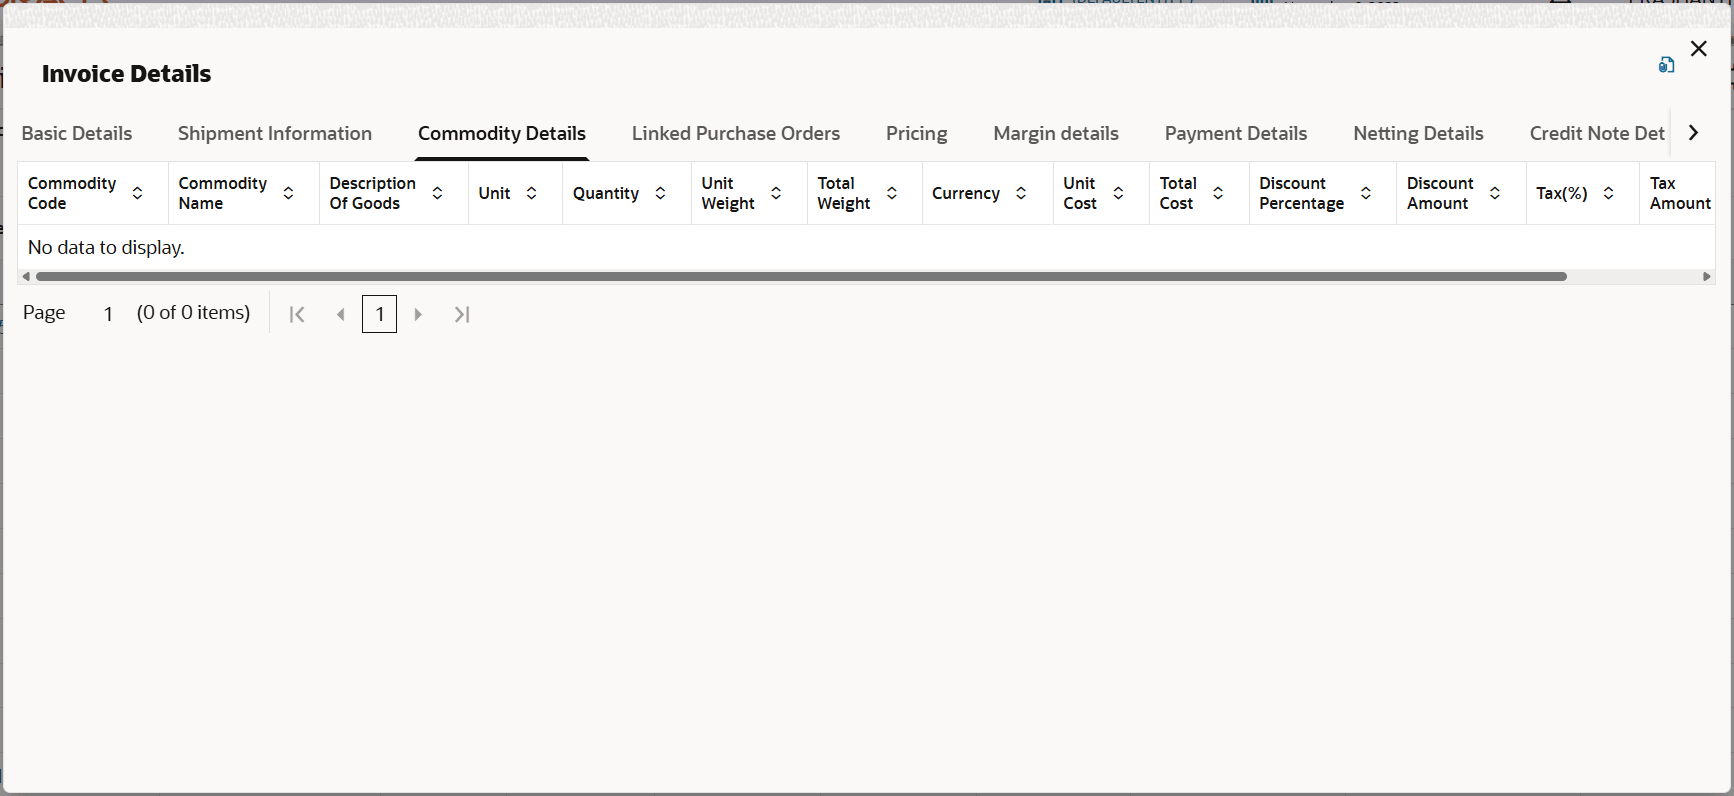Sort by Total Weight column
1734x796 pixels.
pos(893,193)
